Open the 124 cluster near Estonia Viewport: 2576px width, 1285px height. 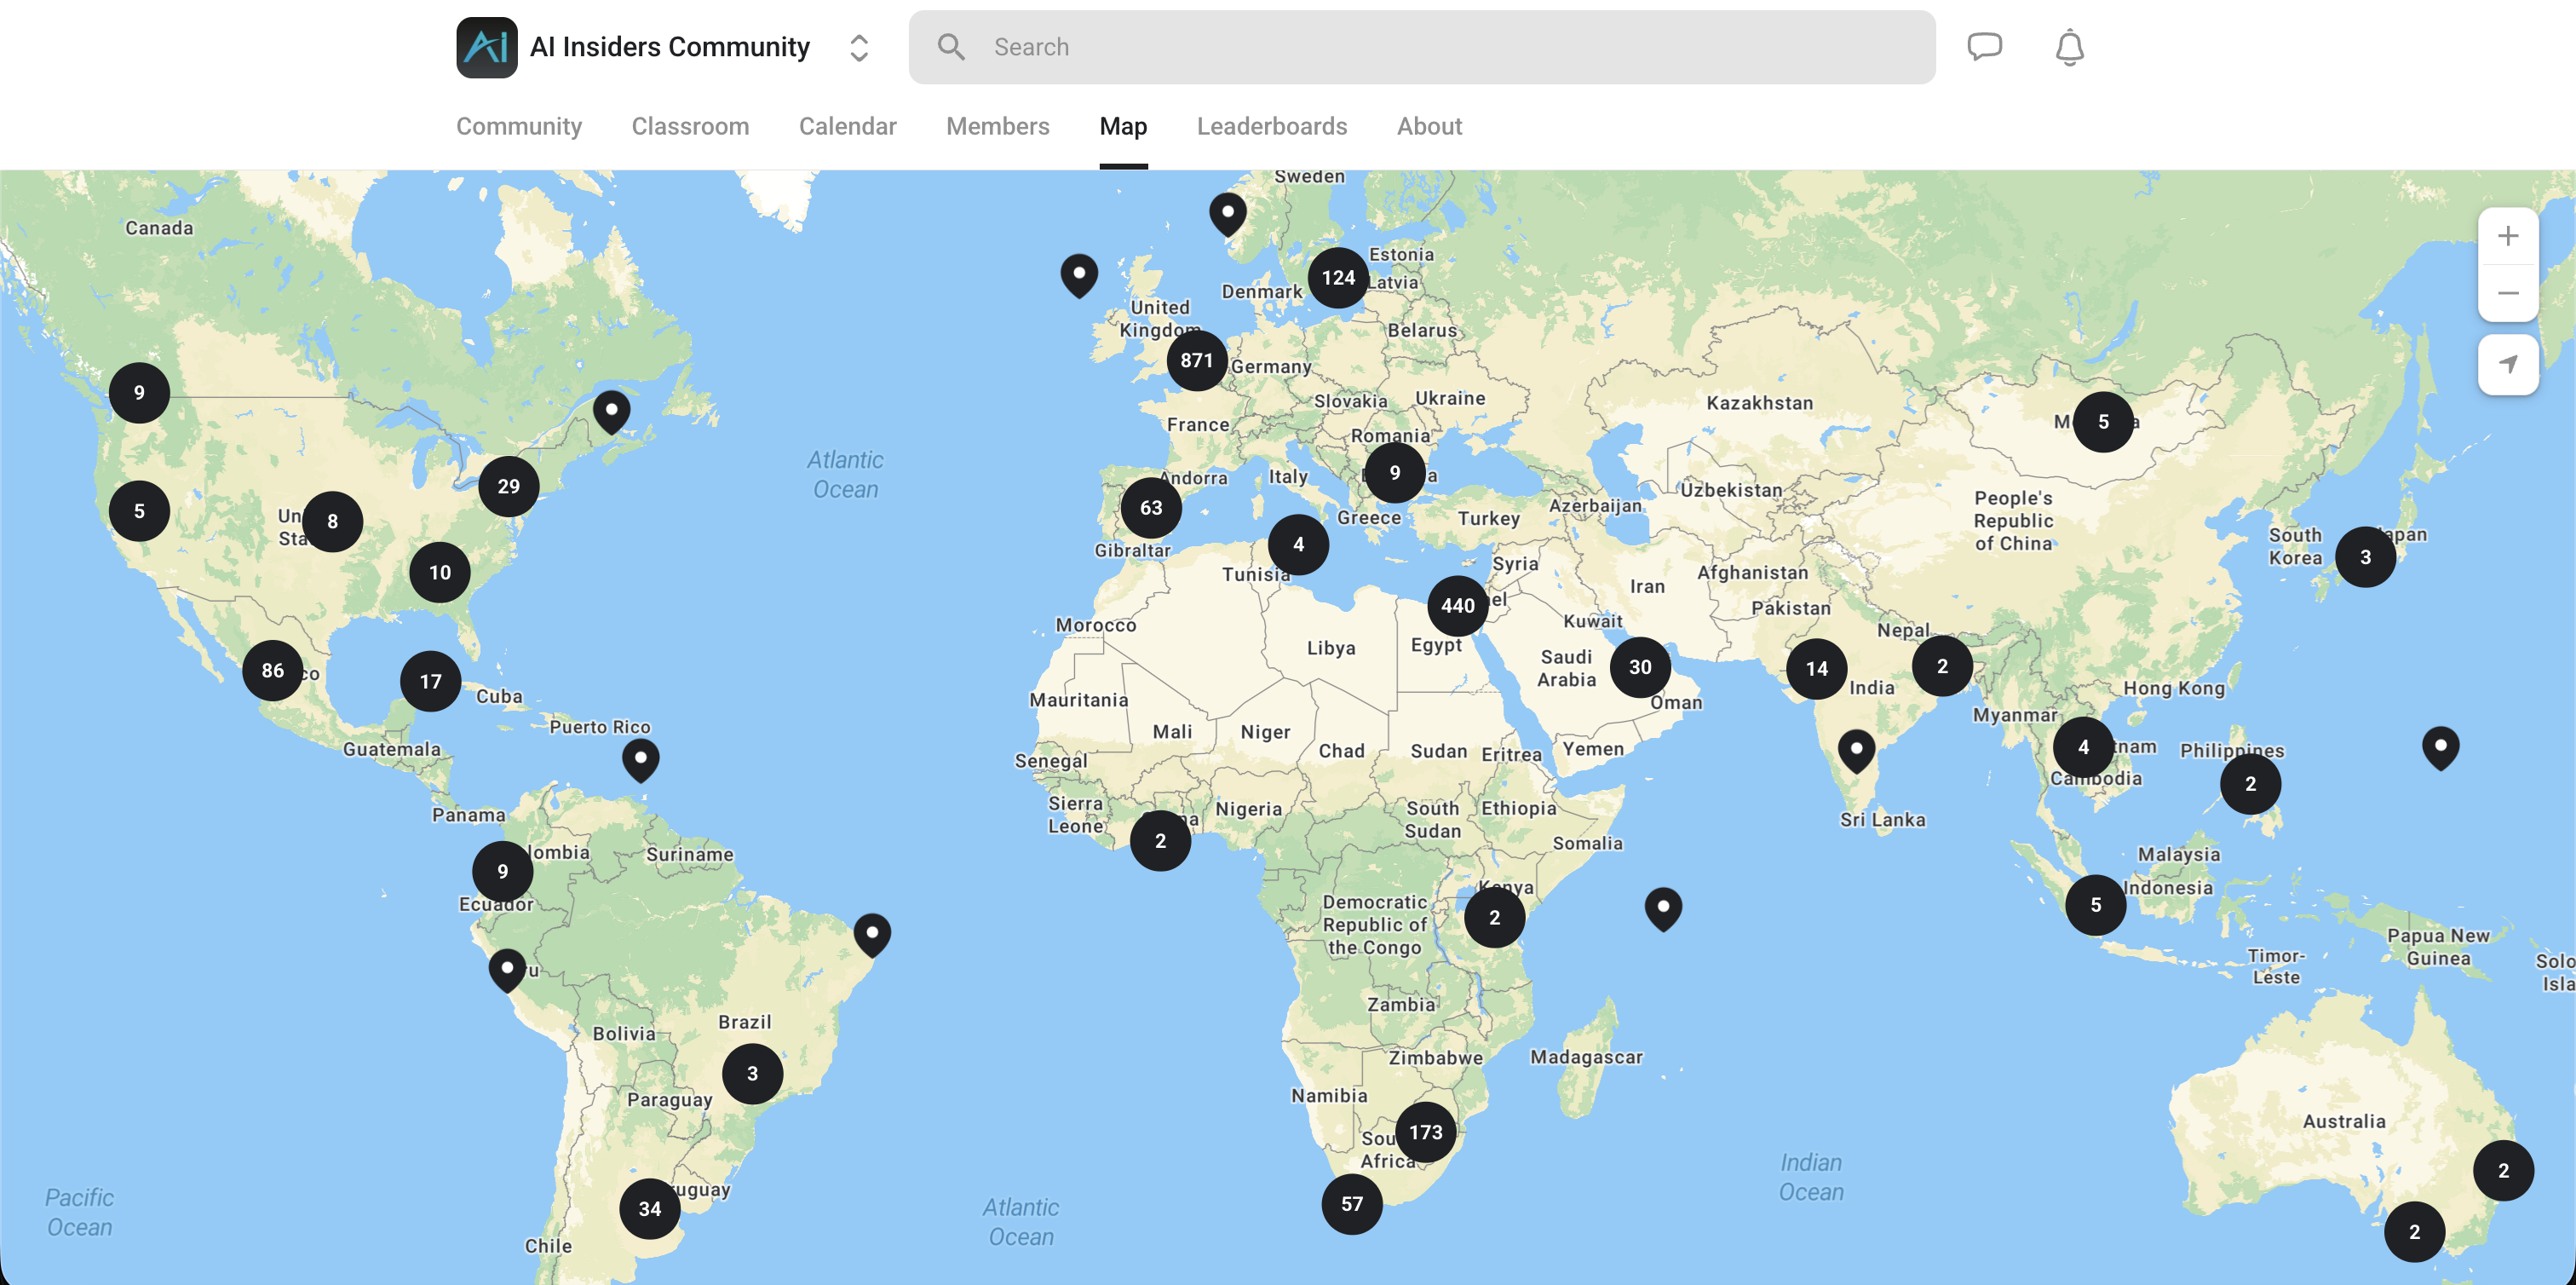click(x=1337, y=277)
